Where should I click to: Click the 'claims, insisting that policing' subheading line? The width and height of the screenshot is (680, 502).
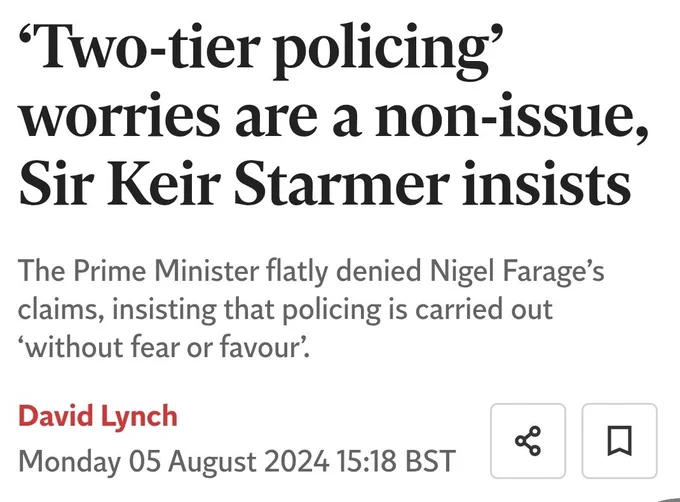coord(199,310)
